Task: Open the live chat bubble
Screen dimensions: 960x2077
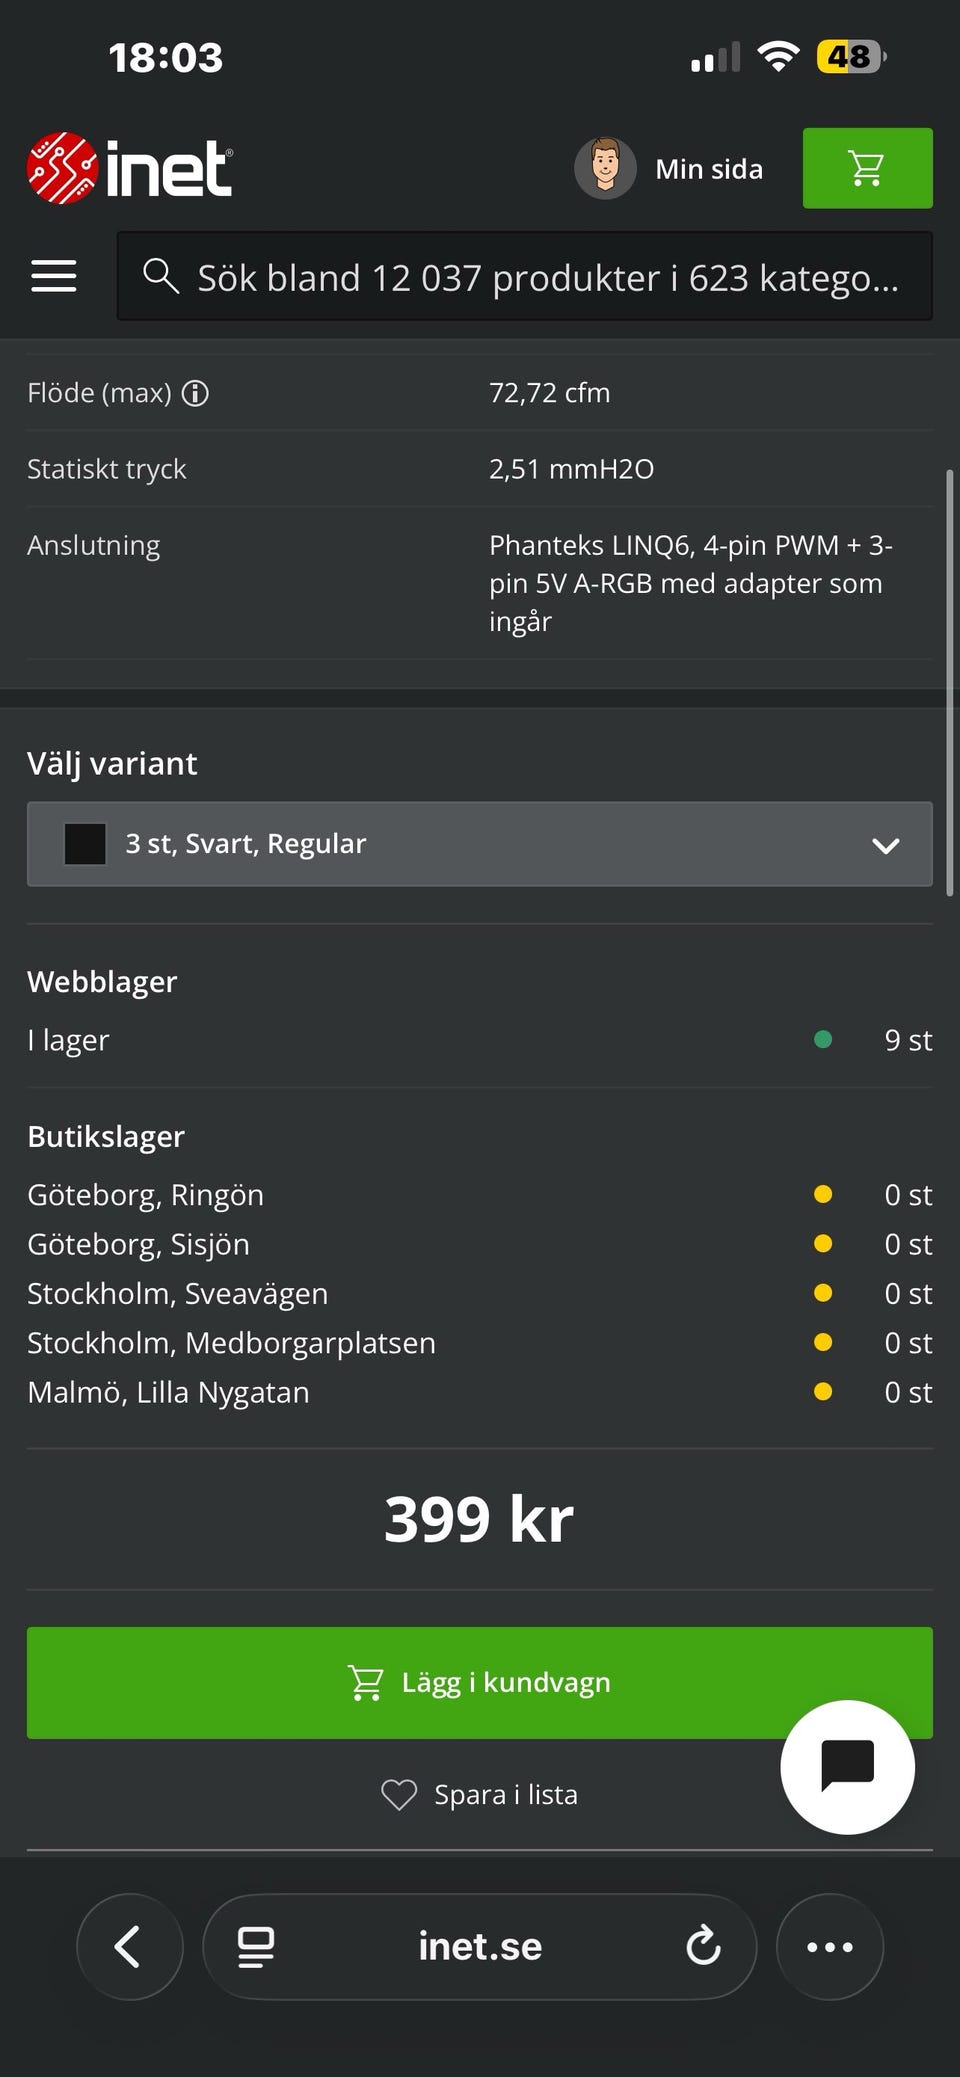Action: coord(847,1766)
